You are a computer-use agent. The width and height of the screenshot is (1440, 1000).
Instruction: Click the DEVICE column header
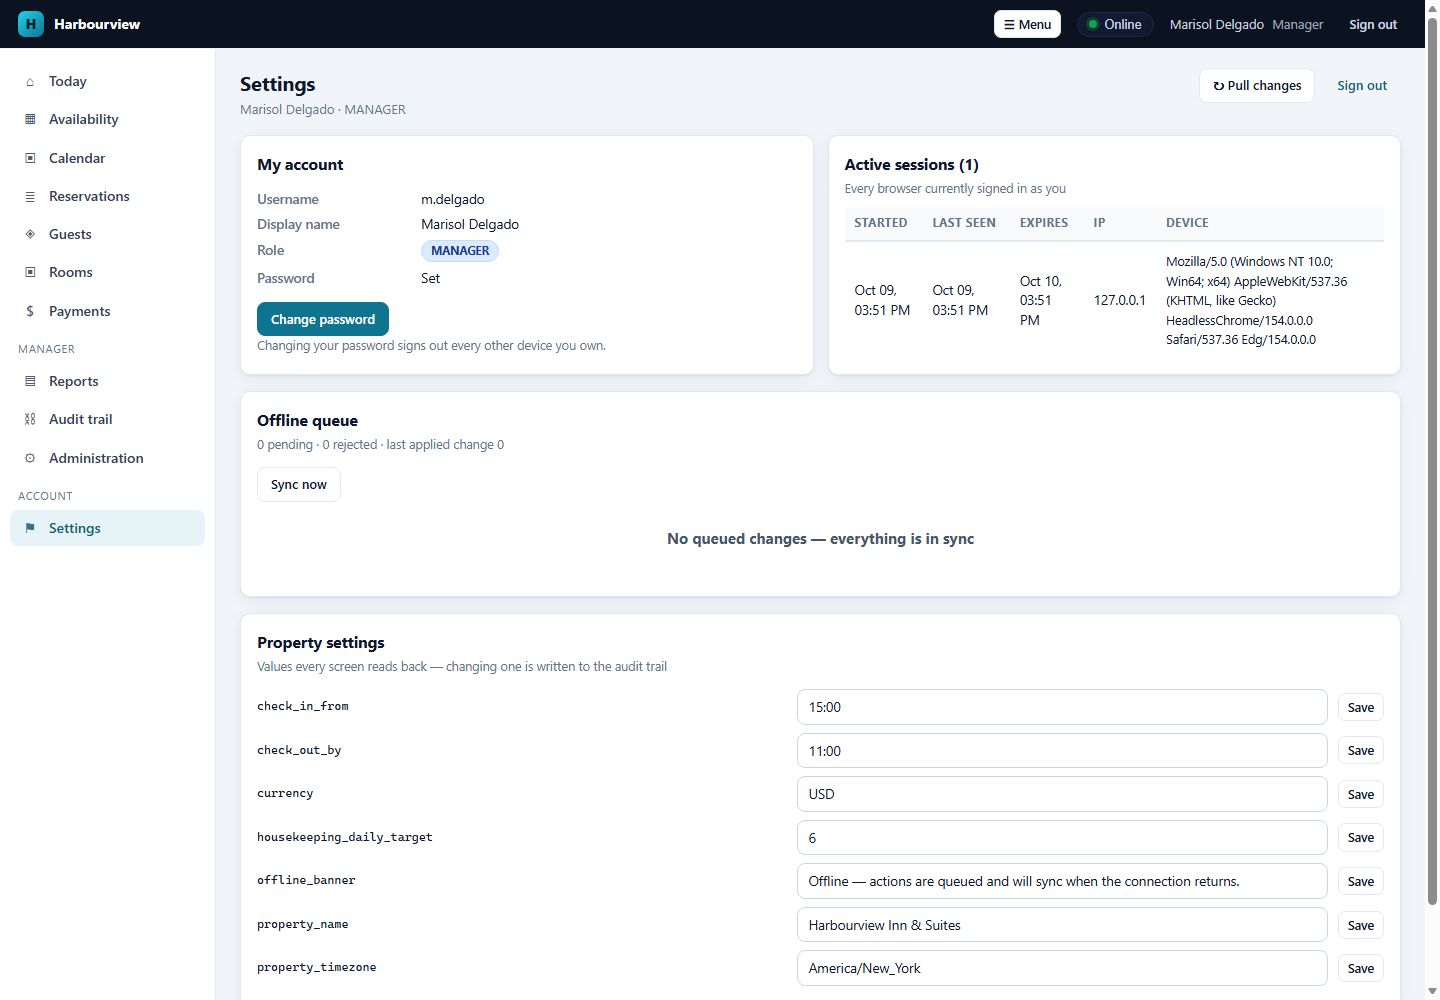(1187, 223)
